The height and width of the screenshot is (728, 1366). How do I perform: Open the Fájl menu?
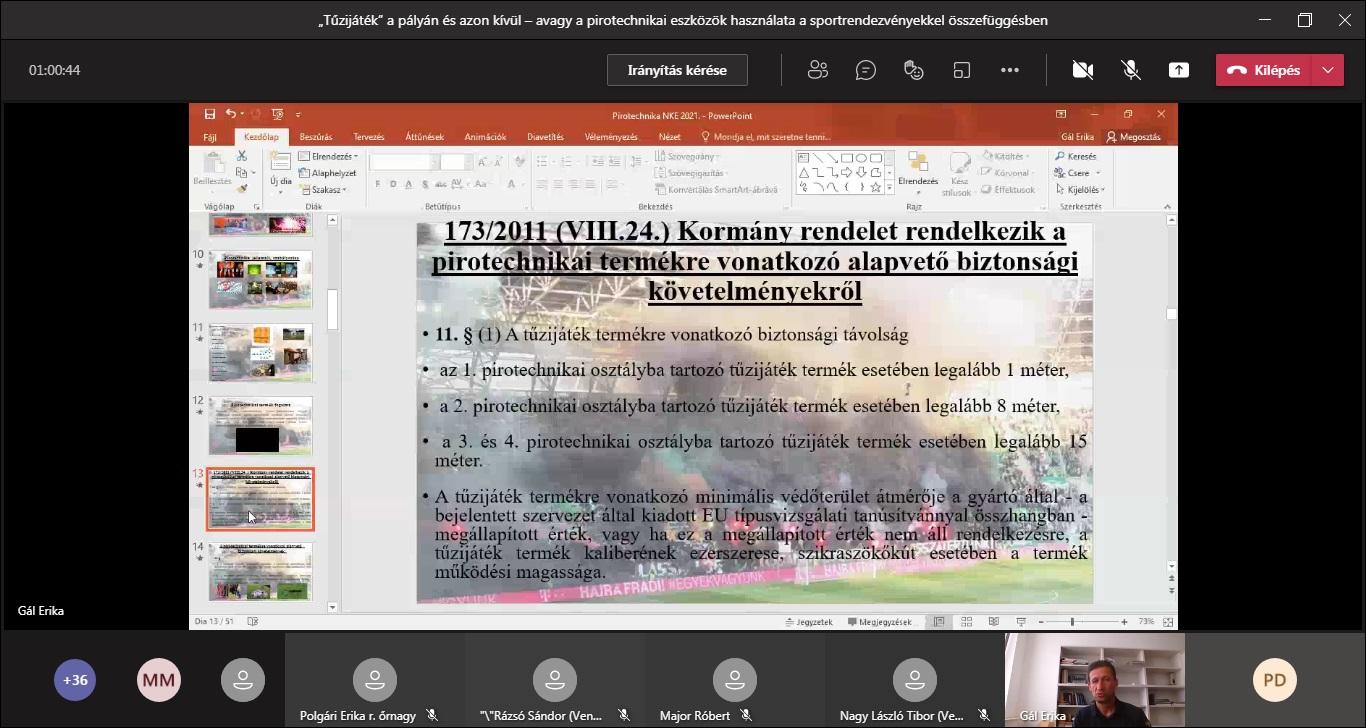click(x=210, y=137)
